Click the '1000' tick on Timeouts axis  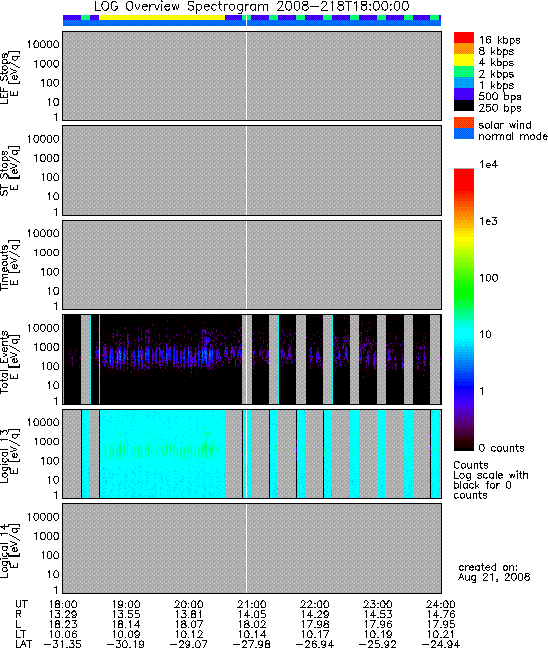46,253
